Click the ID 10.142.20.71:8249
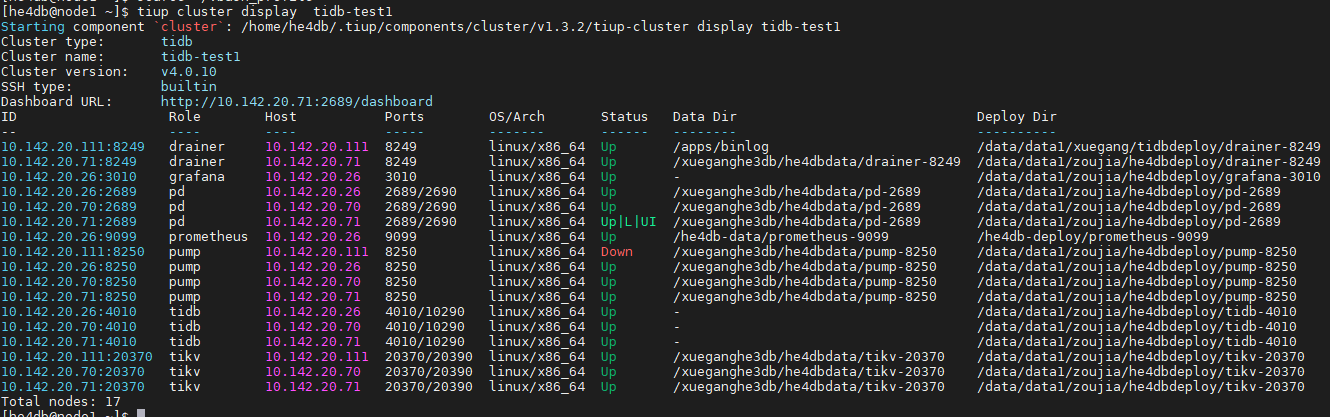This screenshot has height=417, width=1330. tap(69, 162)
